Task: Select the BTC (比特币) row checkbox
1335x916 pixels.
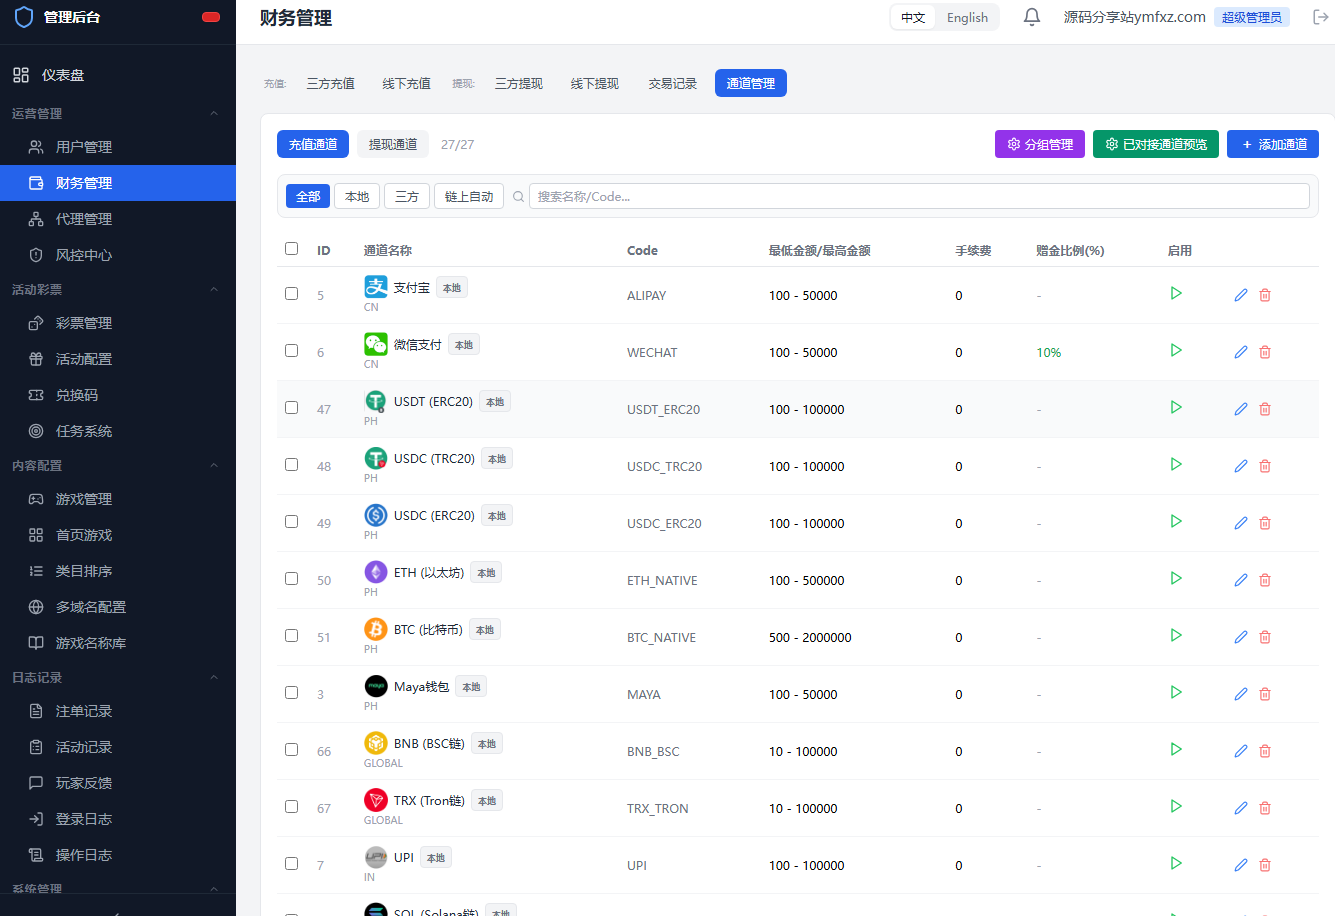Action: tap(291, 635)
